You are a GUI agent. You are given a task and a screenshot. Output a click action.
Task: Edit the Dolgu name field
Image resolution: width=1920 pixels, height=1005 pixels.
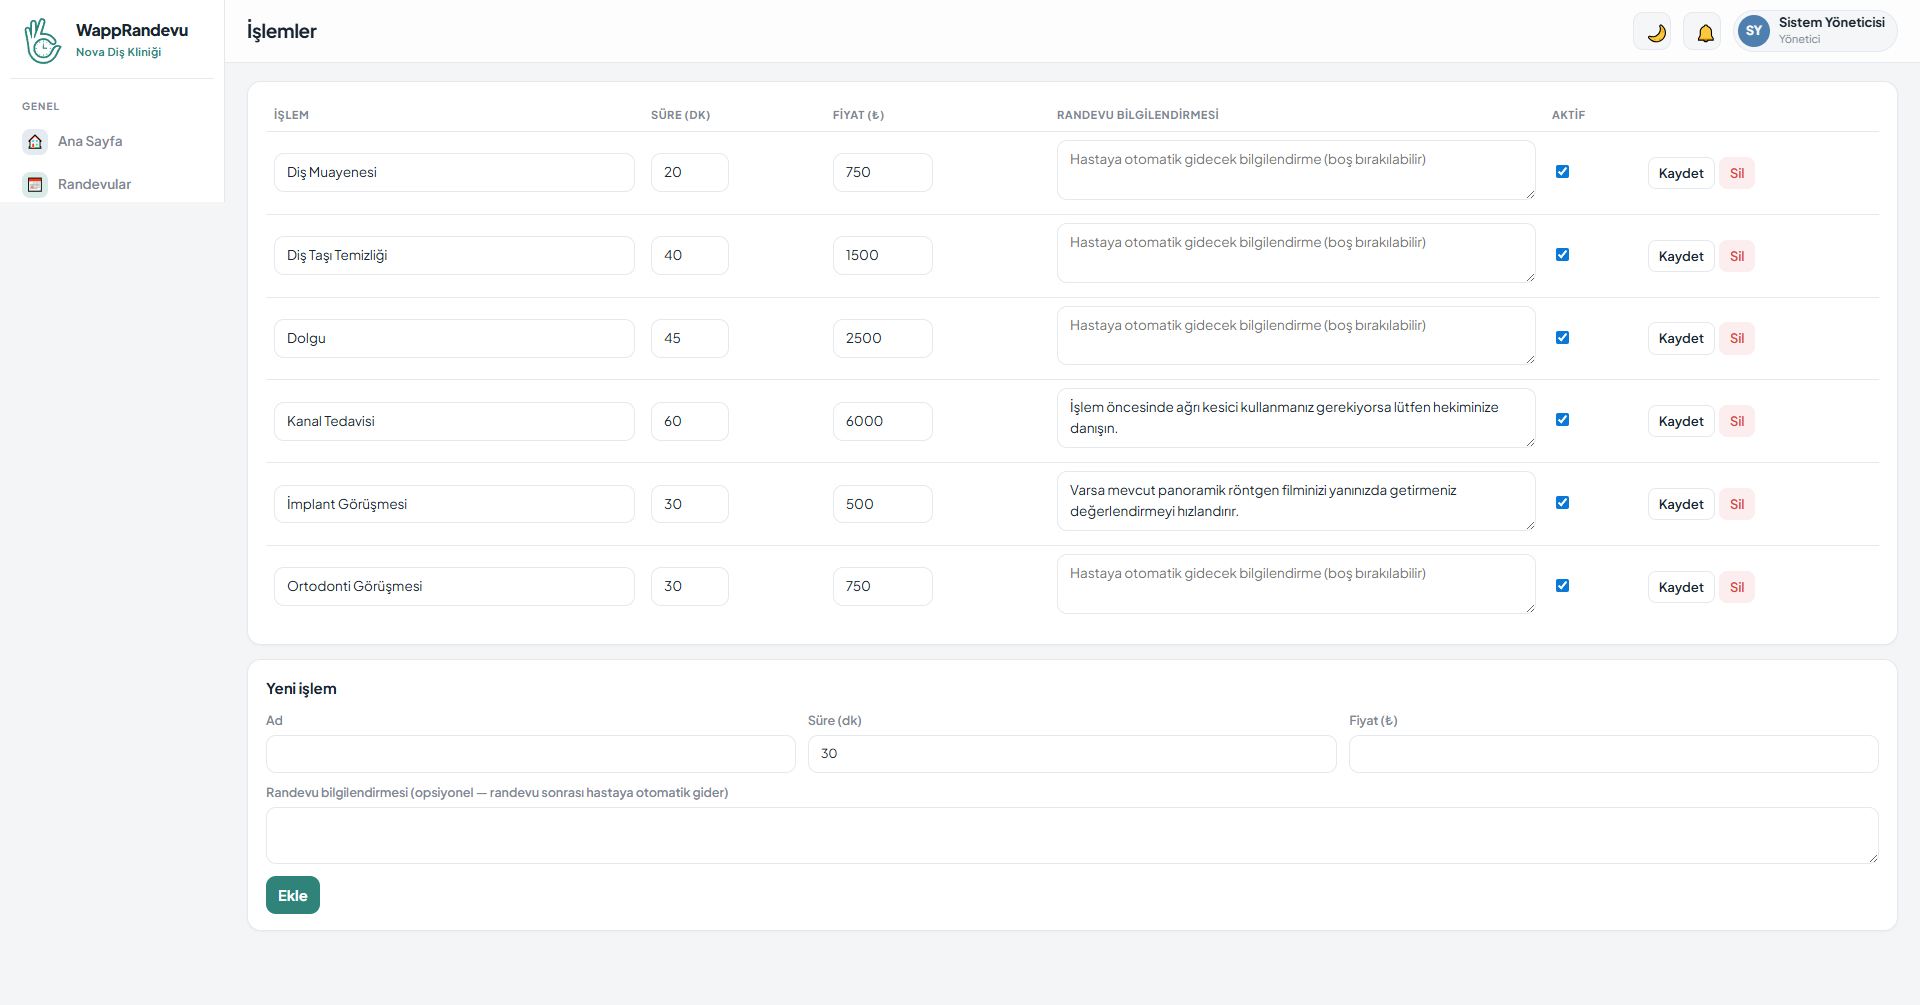pyautogui.click(x=454, y=338)
